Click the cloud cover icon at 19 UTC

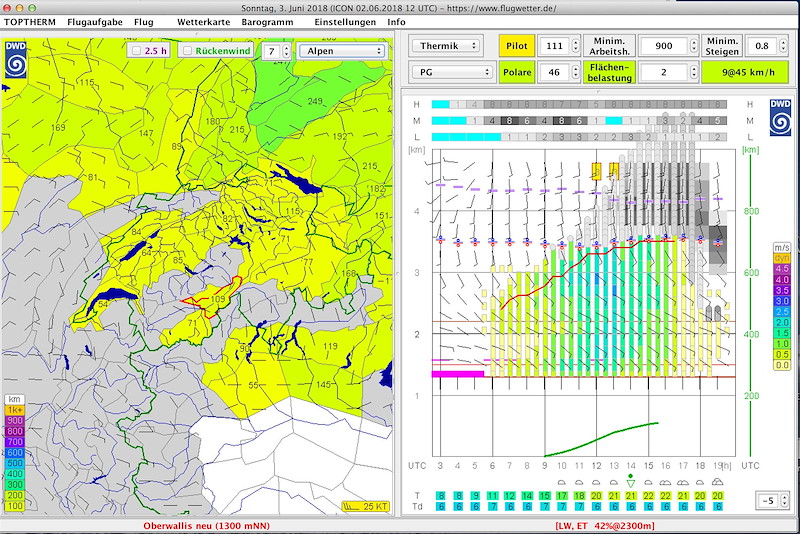[717, 482]
